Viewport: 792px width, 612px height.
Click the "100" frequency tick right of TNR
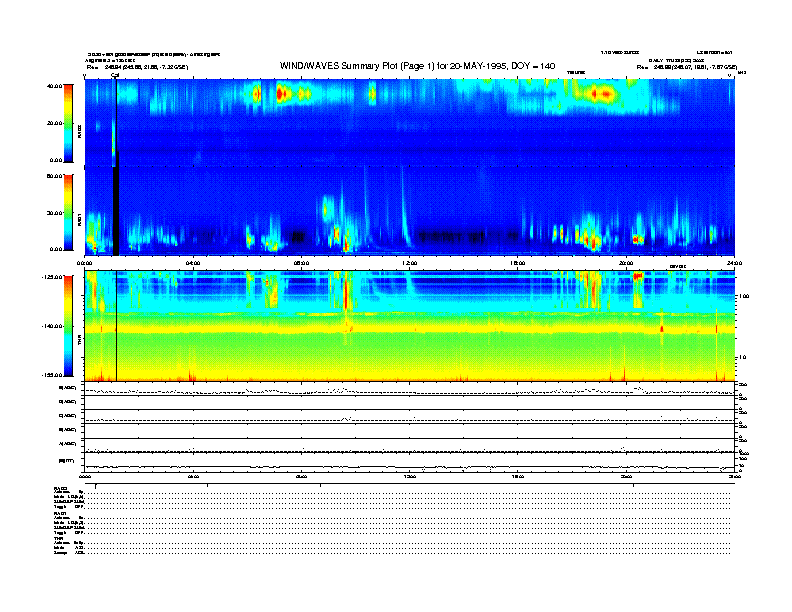click(745, 296)
